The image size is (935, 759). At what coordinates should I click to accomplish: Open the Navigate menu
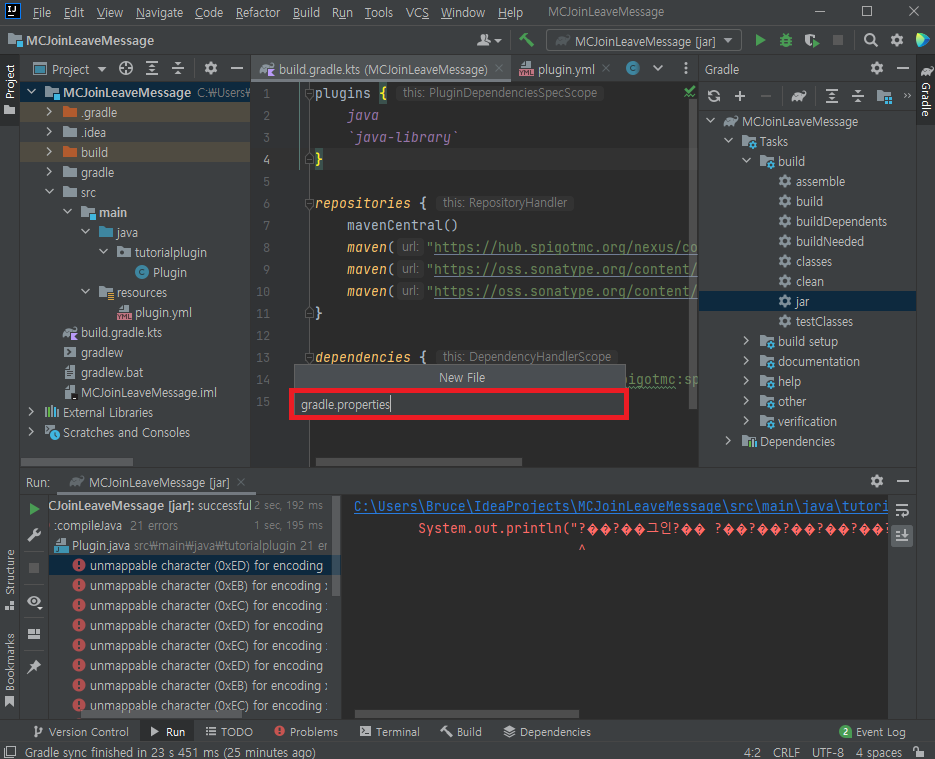pos(159,12)
